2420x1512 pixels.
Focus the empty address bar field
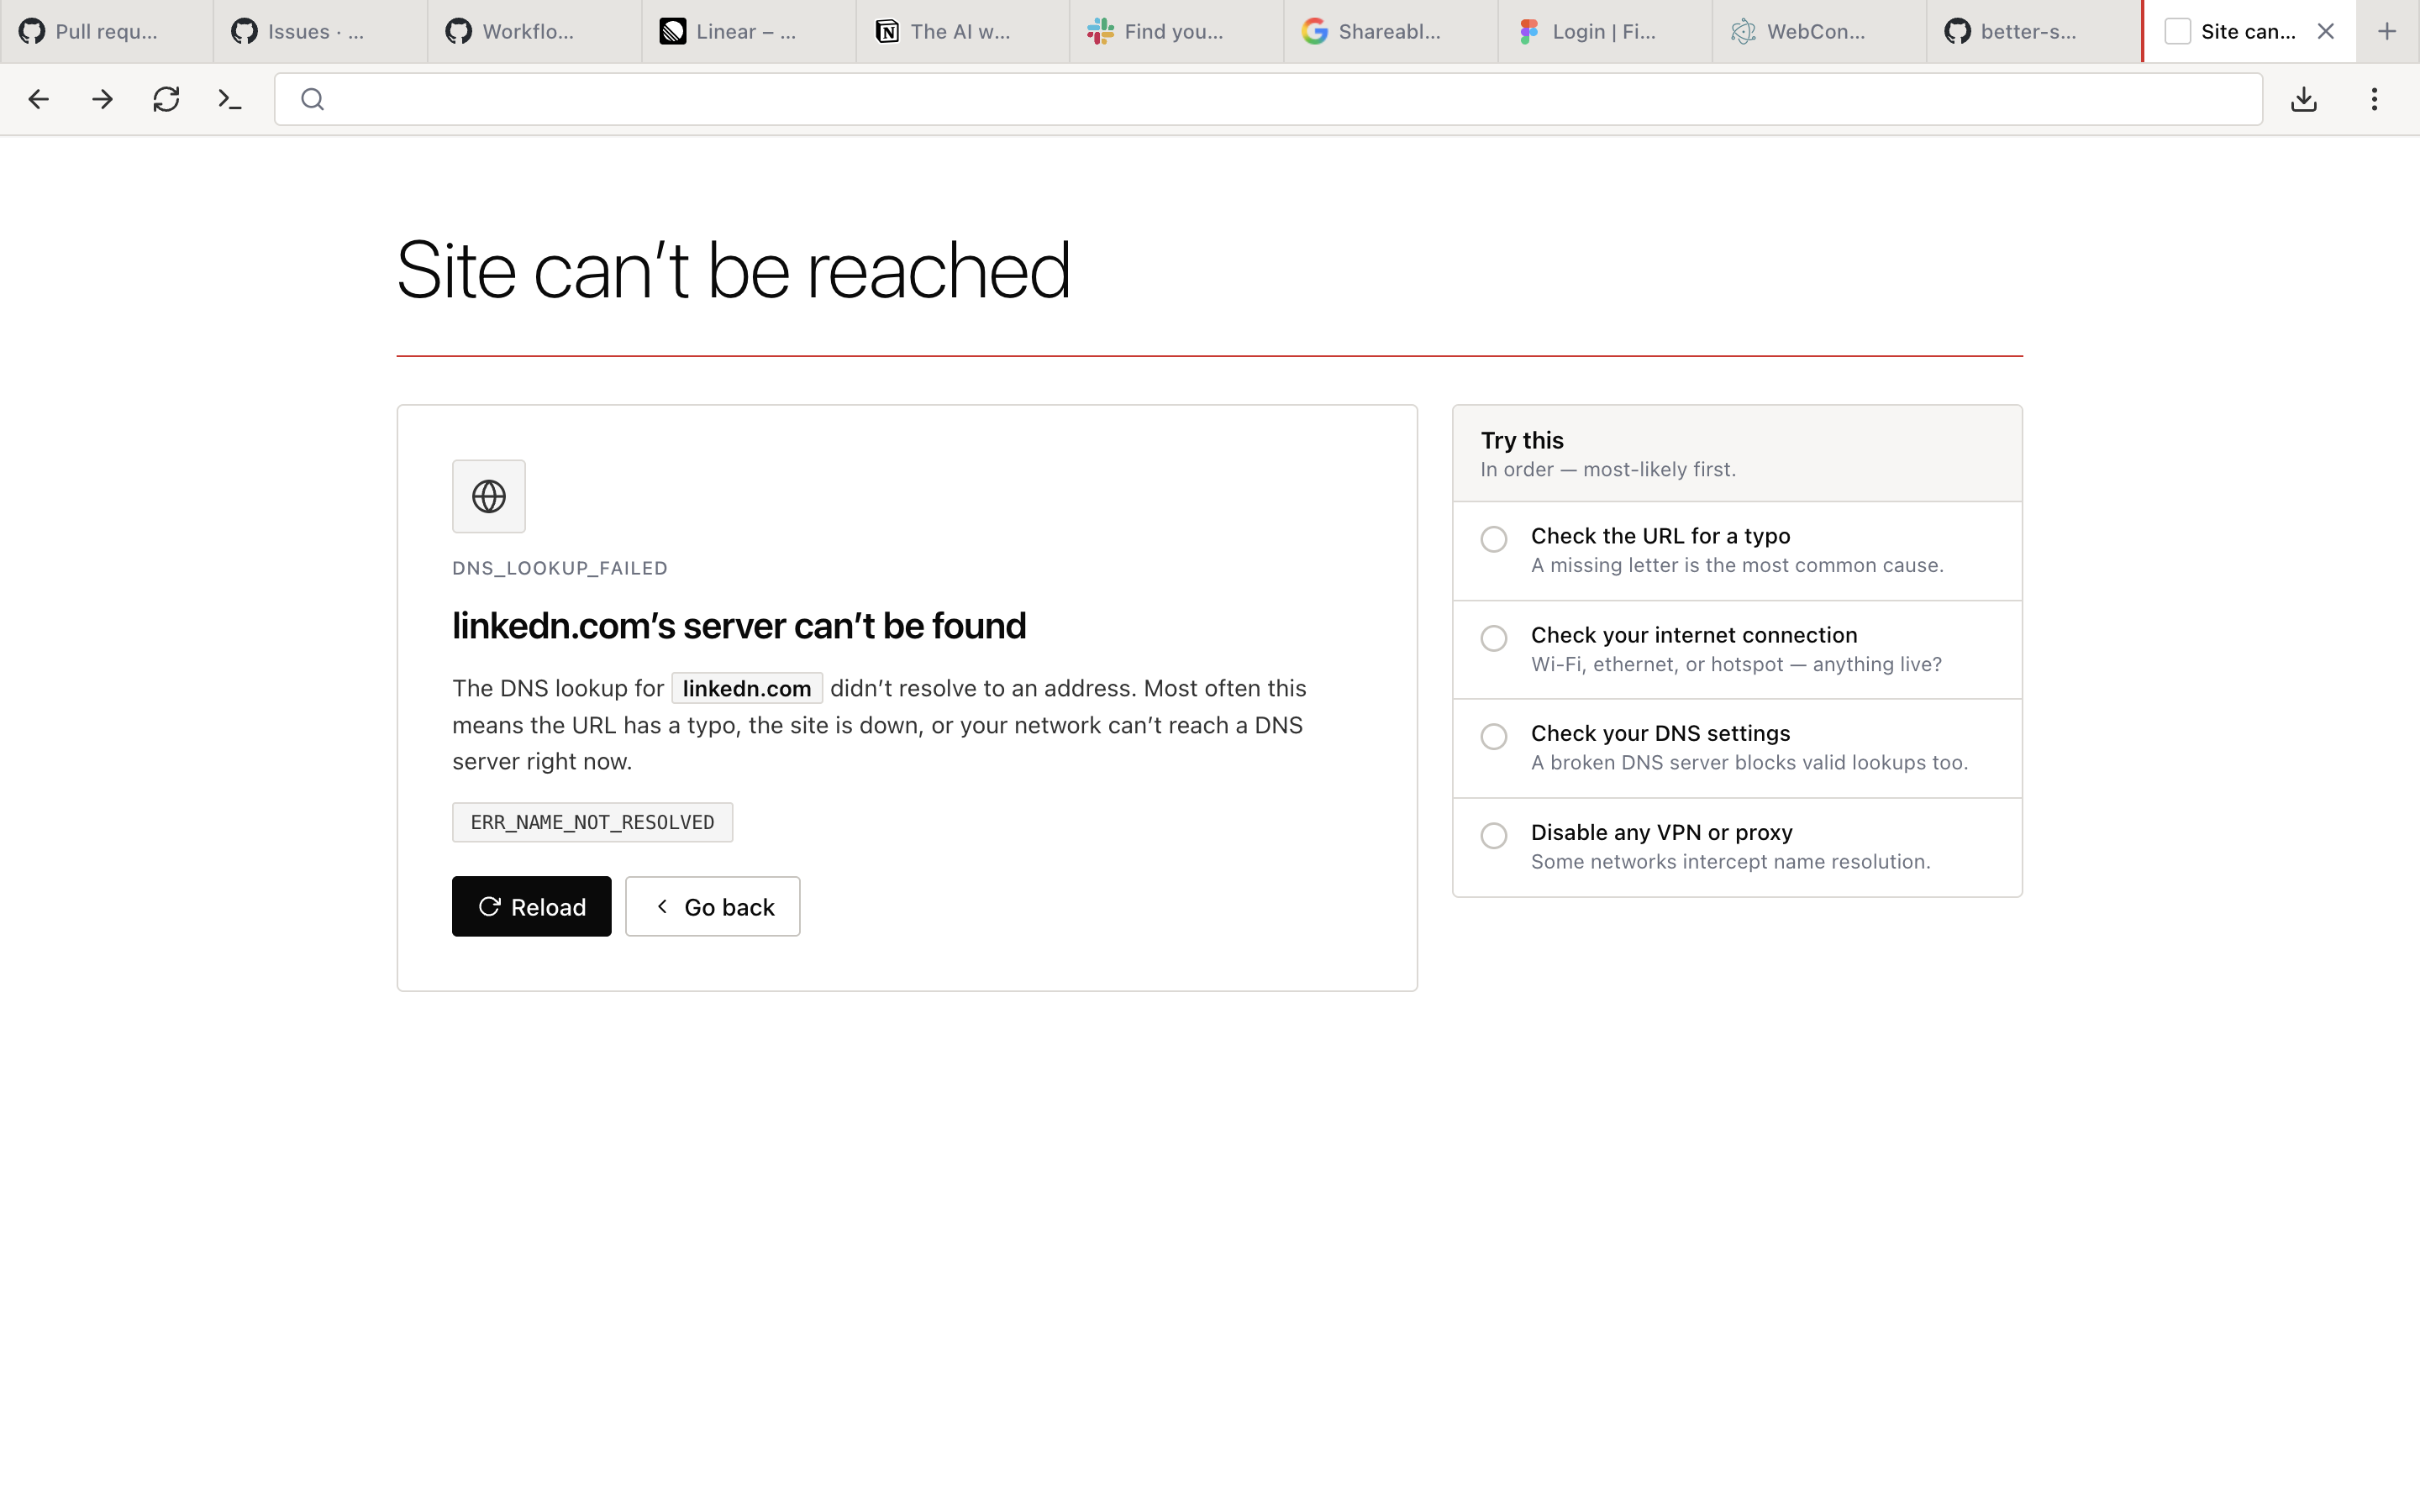tap(1268, 99)
